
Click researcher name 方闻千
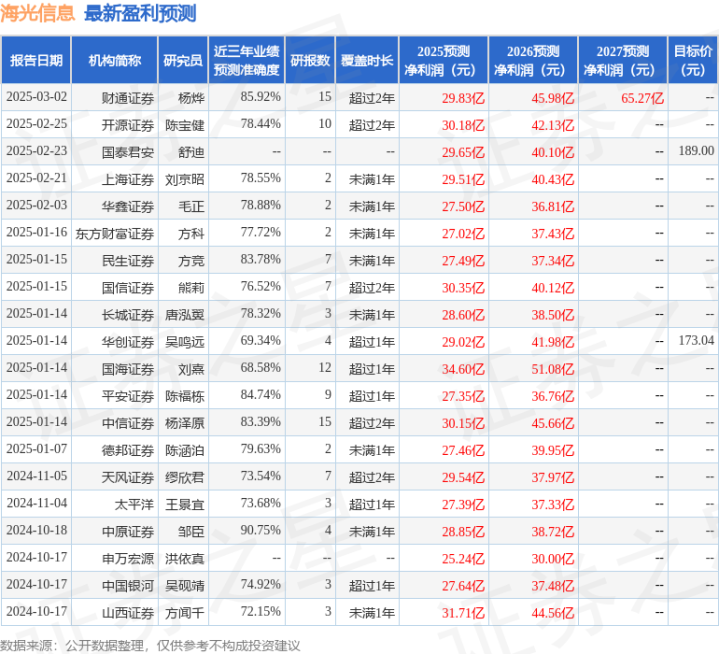185,612
